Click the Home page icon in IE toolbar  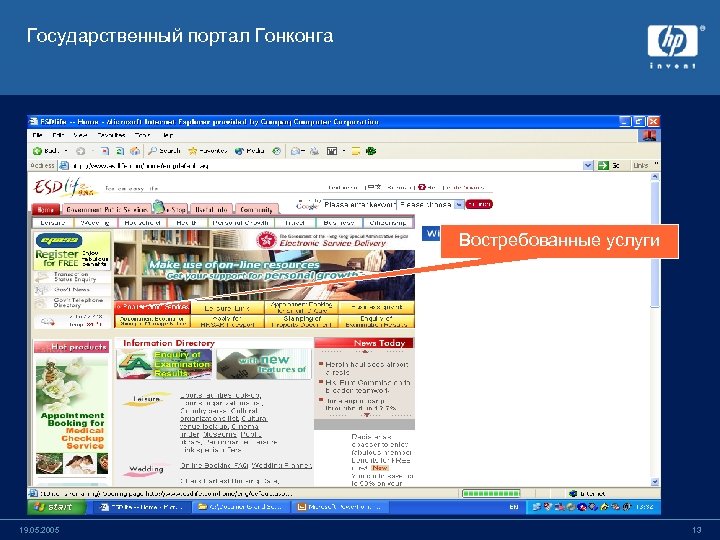[x=135, y=151]
